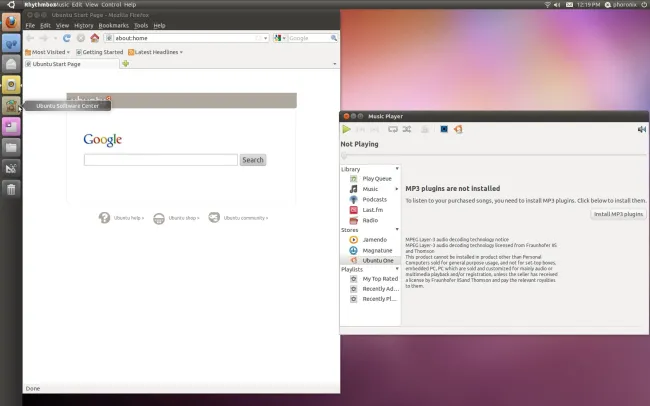Collapse the Stores section in Music Player
Image resolution: width=650 pixels, height=406 pixels.
[397, 229]
